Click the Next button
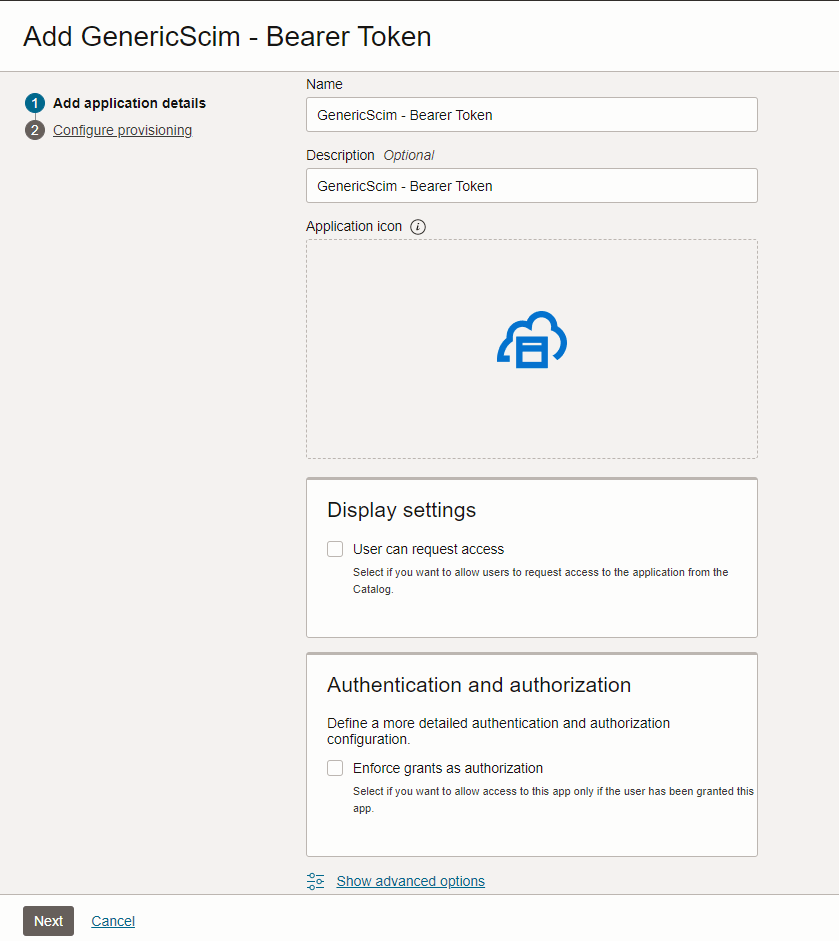The image size is (839, 941). 48,920
